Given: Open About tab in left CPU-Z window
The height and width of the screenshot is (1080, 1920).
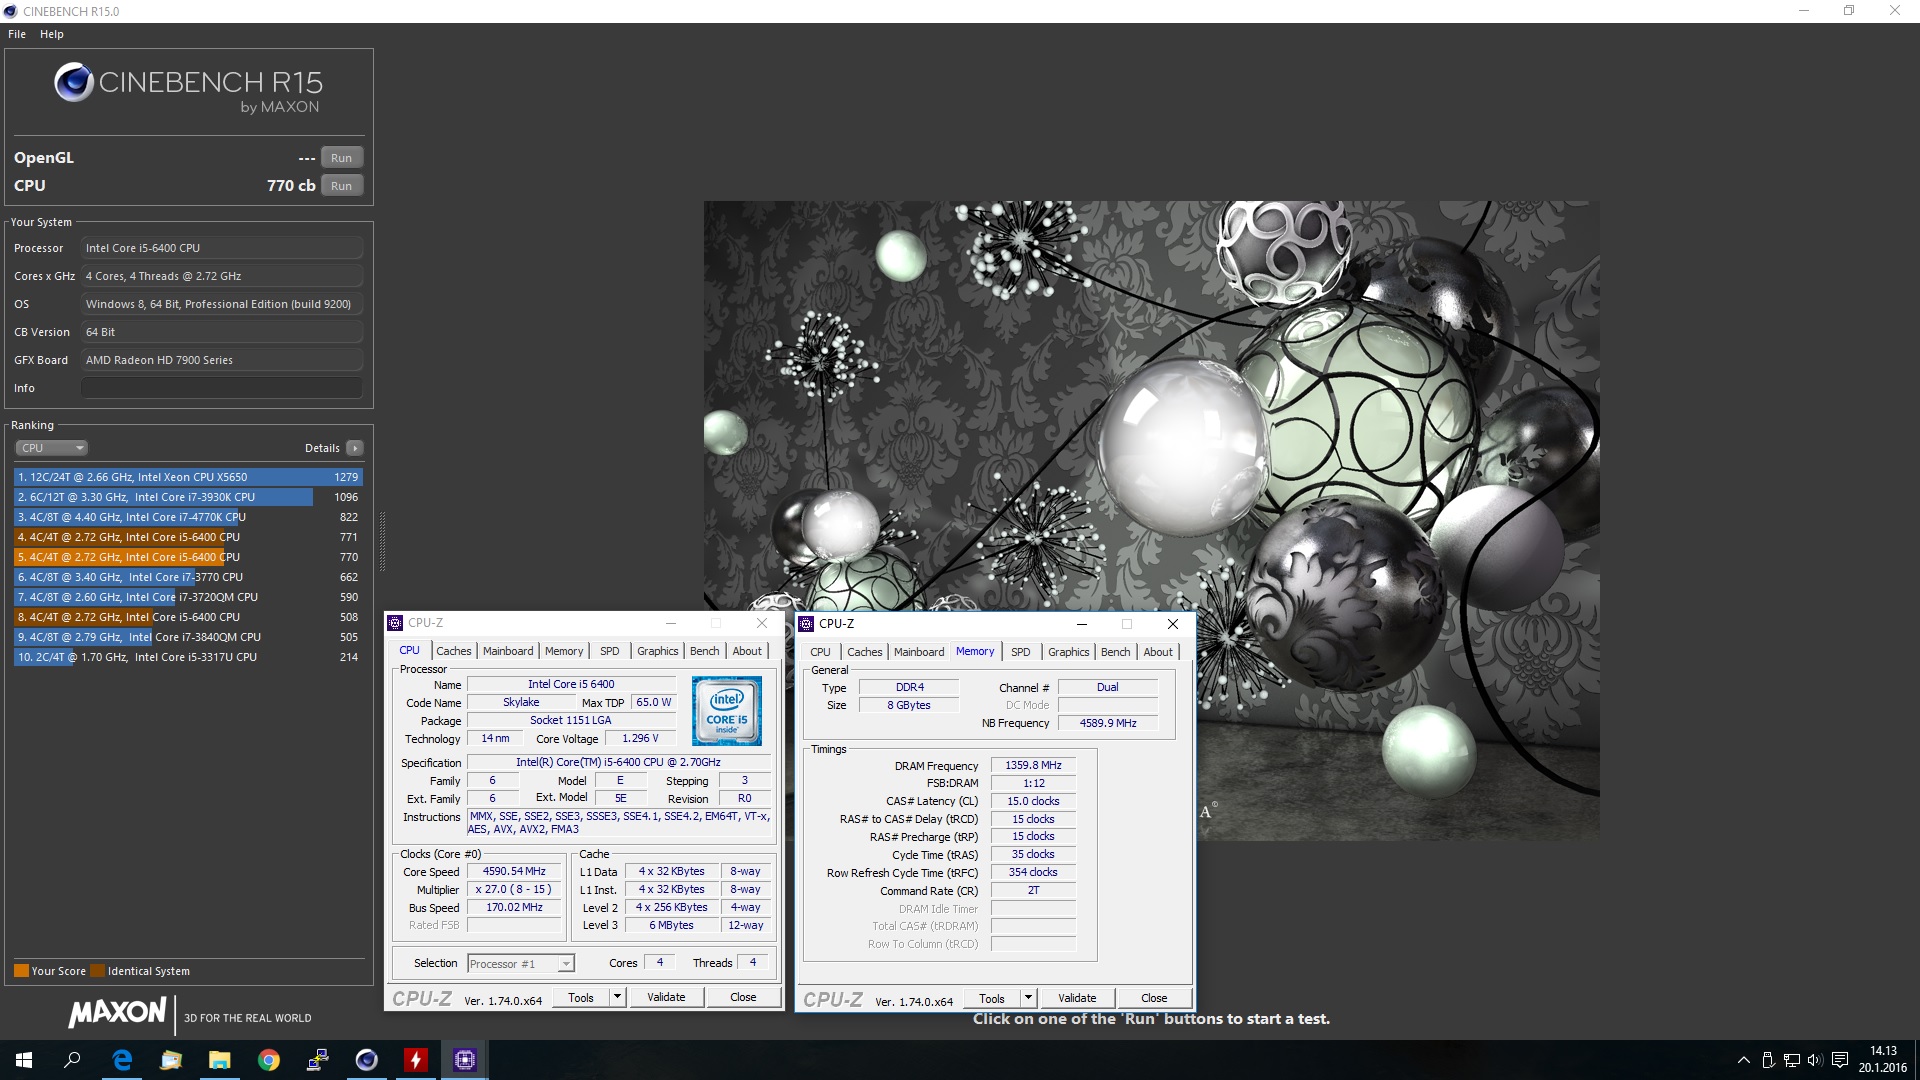Looking at the screenshot, I should 747,651.
